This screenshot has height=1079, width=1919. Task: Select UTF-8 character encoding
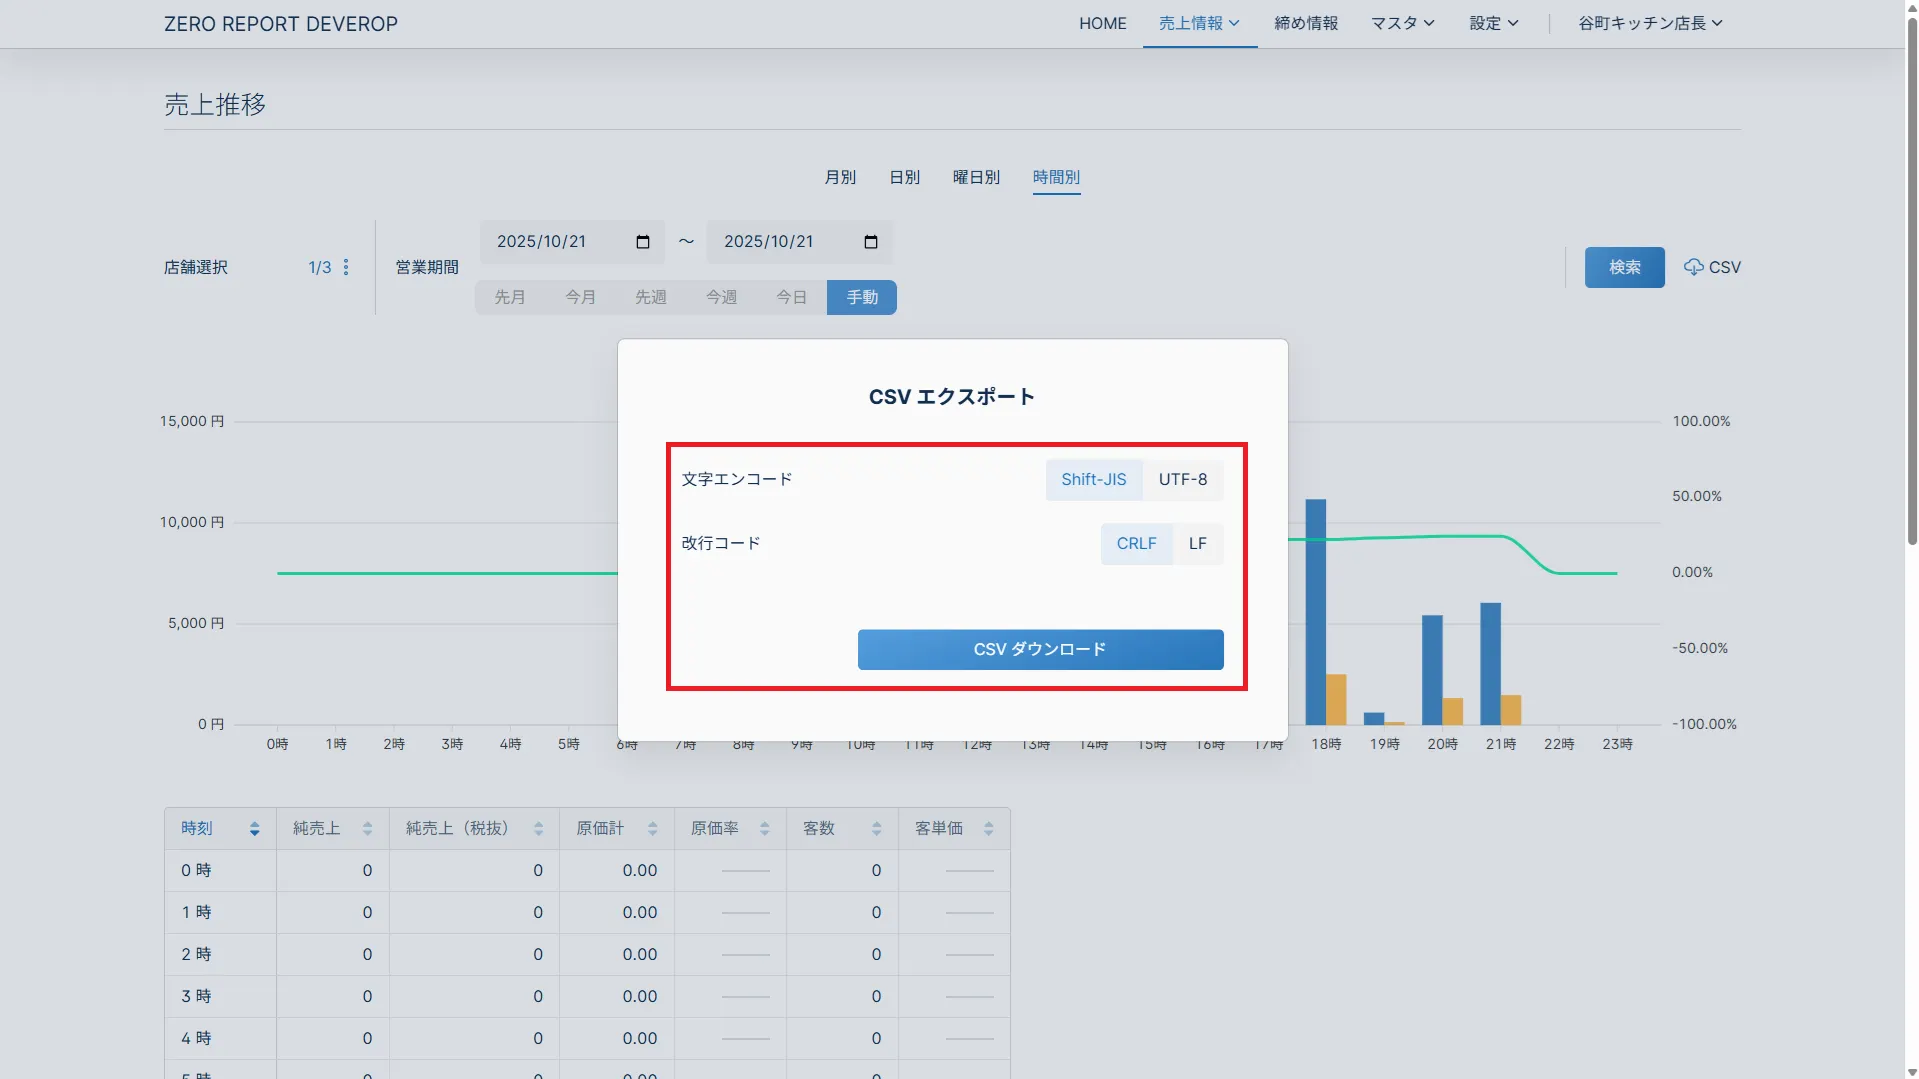point(1182,480)
